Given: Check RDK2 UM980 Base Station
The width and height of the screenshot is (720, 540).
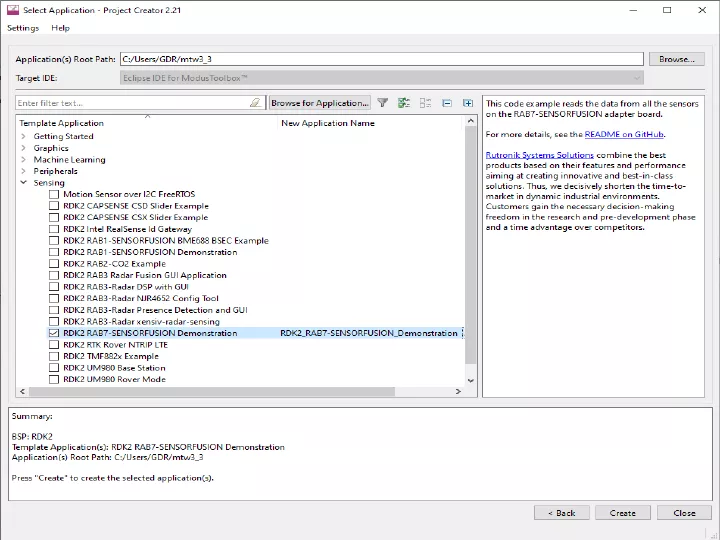Looking at the screenshot, I should click(x=54, y=368).
